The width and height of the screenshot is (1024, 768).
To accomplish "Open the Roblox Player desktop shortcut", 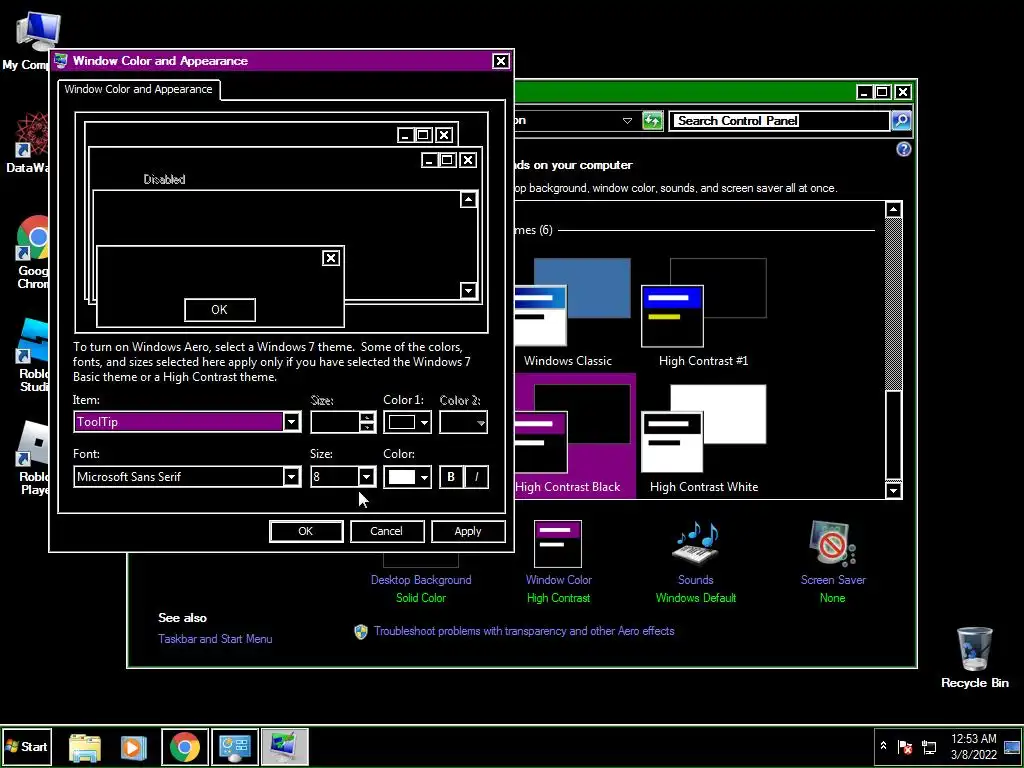I will click(x=31, y=458).
